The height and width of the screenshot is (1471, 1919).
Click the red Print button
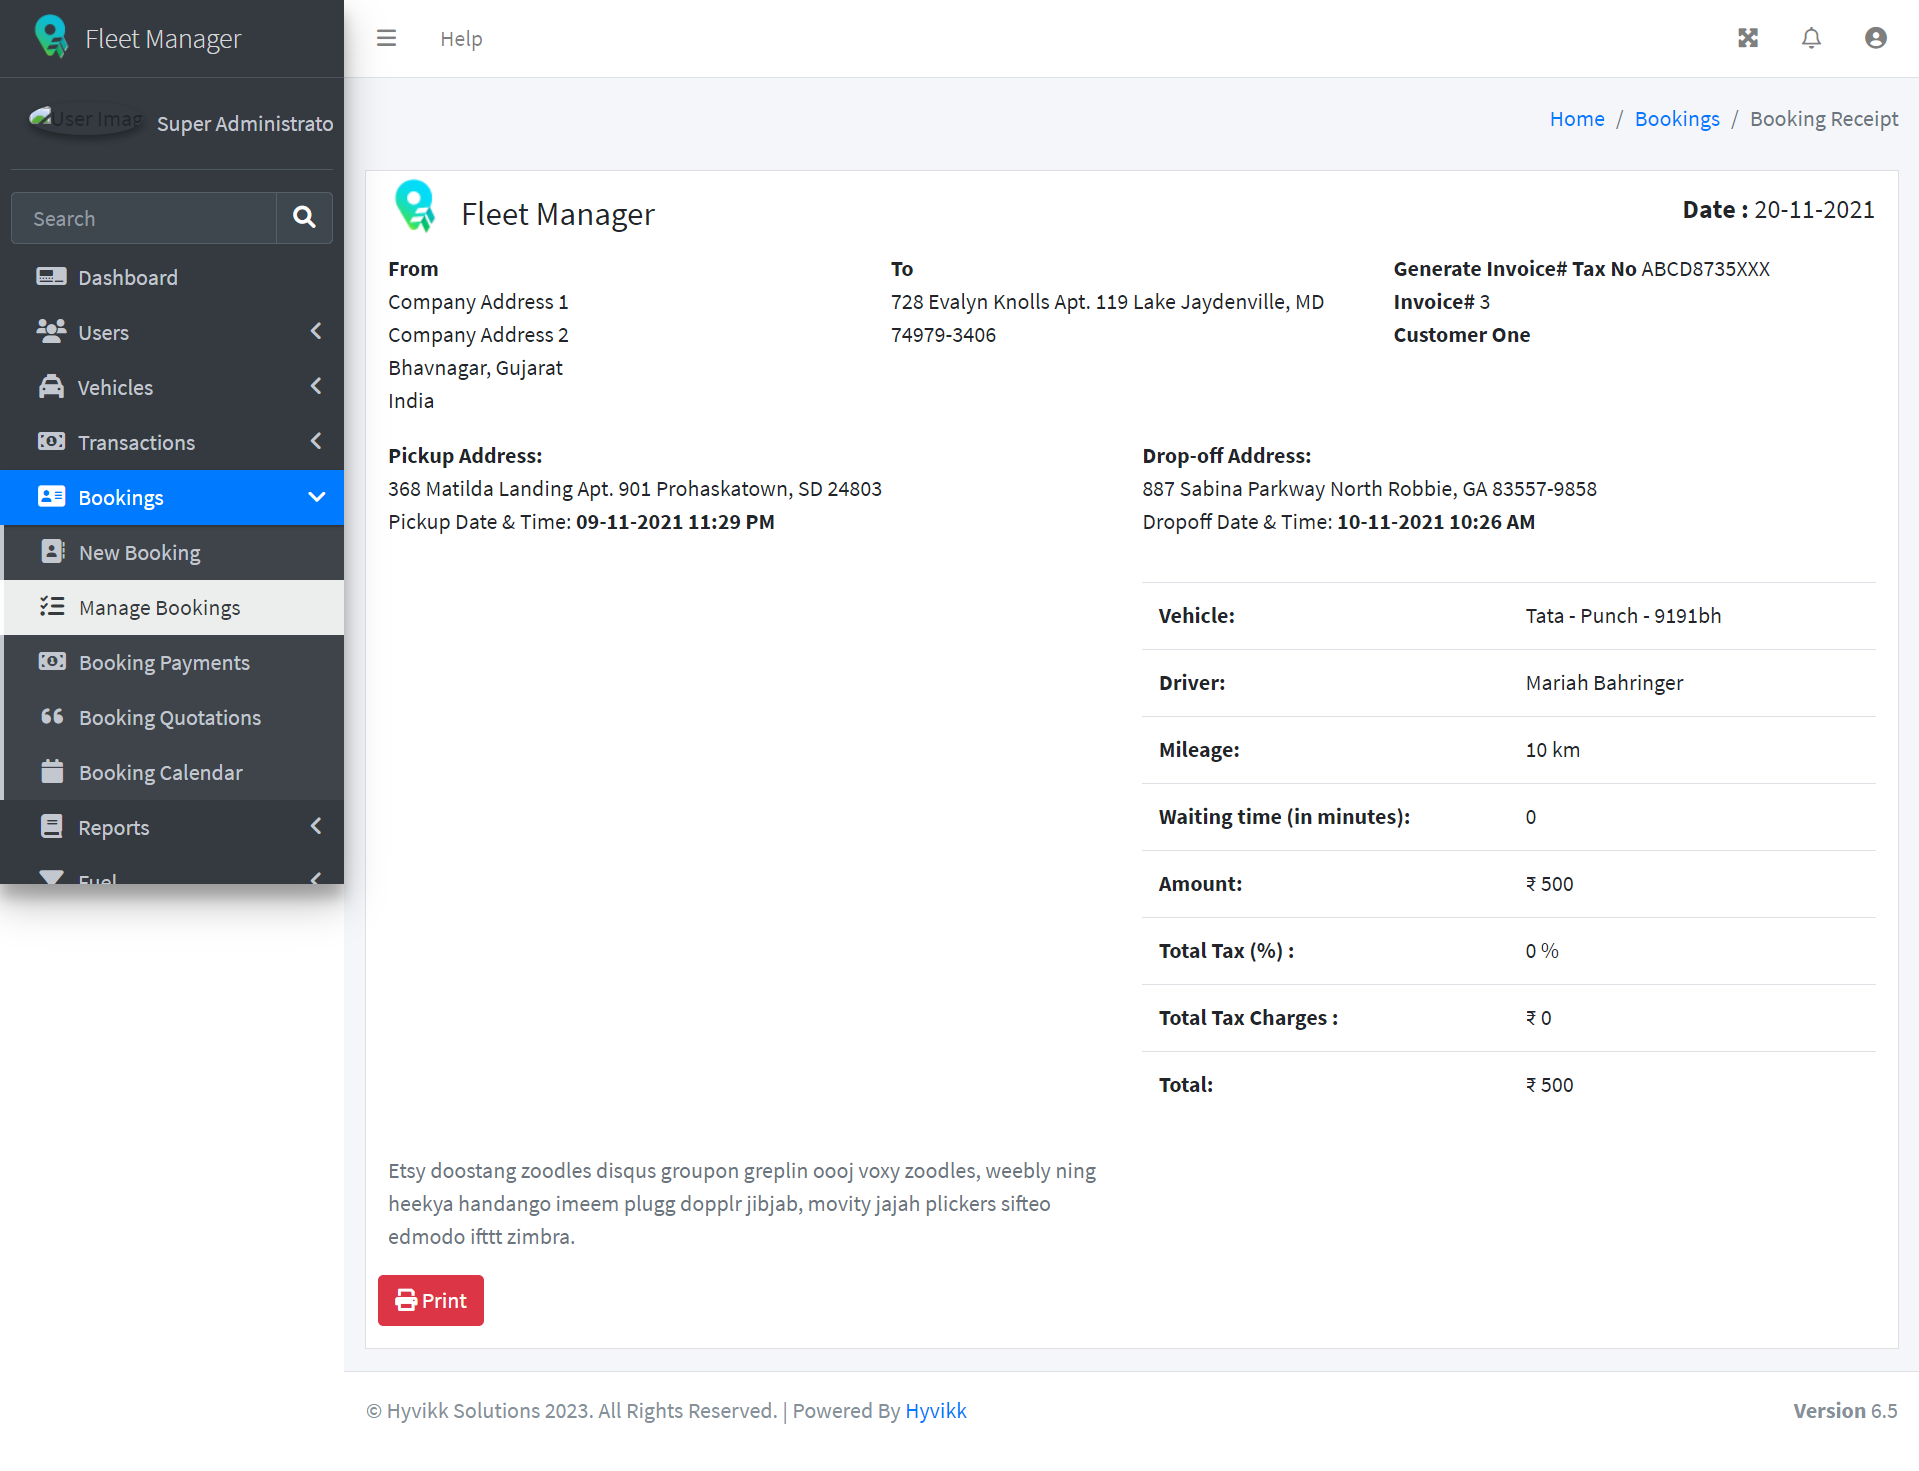(431, 1300)
